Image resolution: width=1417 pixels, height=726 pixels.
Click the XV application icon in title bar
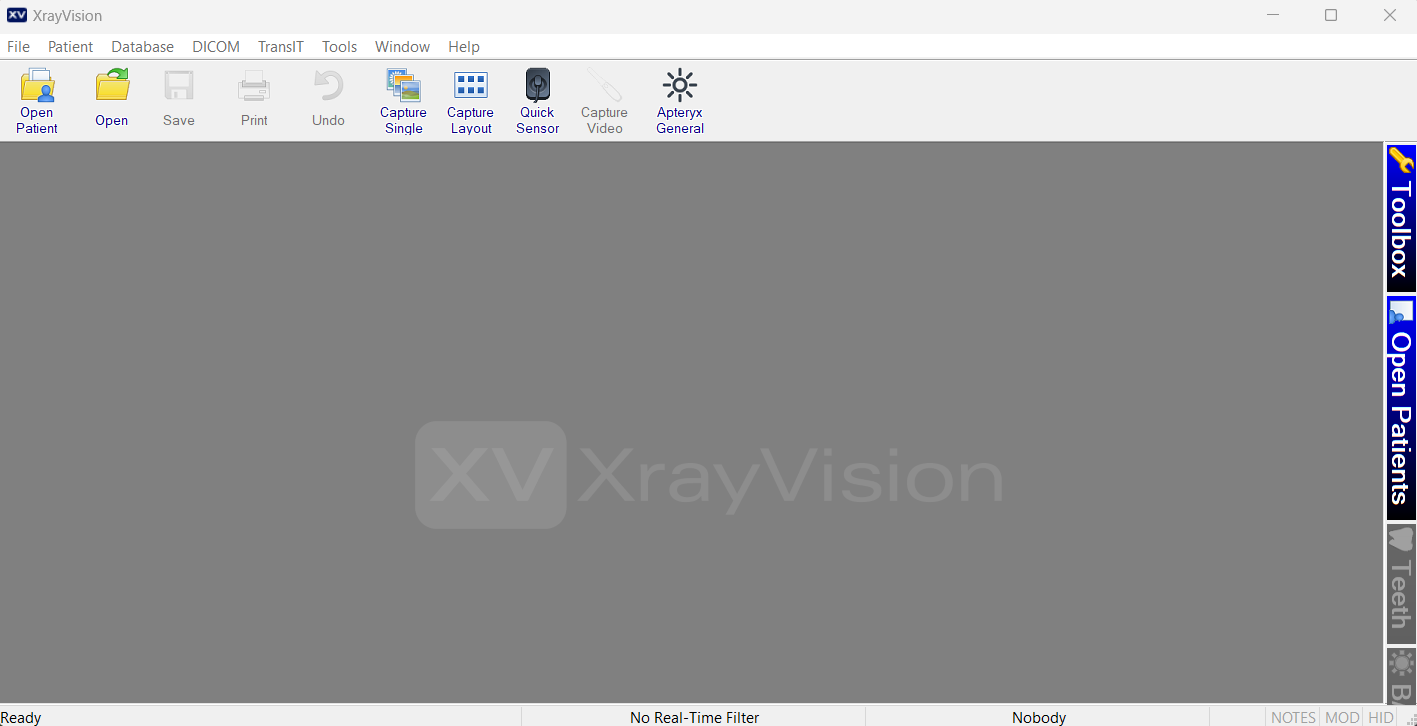(16, 15)
